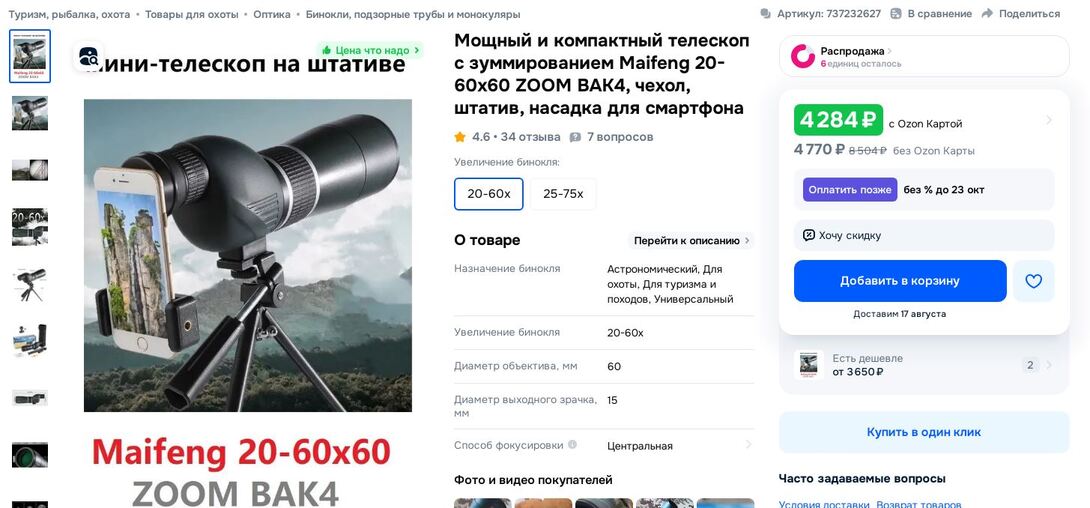
Task: Click the Хочу скидку discount request
Action: point(924,236)
